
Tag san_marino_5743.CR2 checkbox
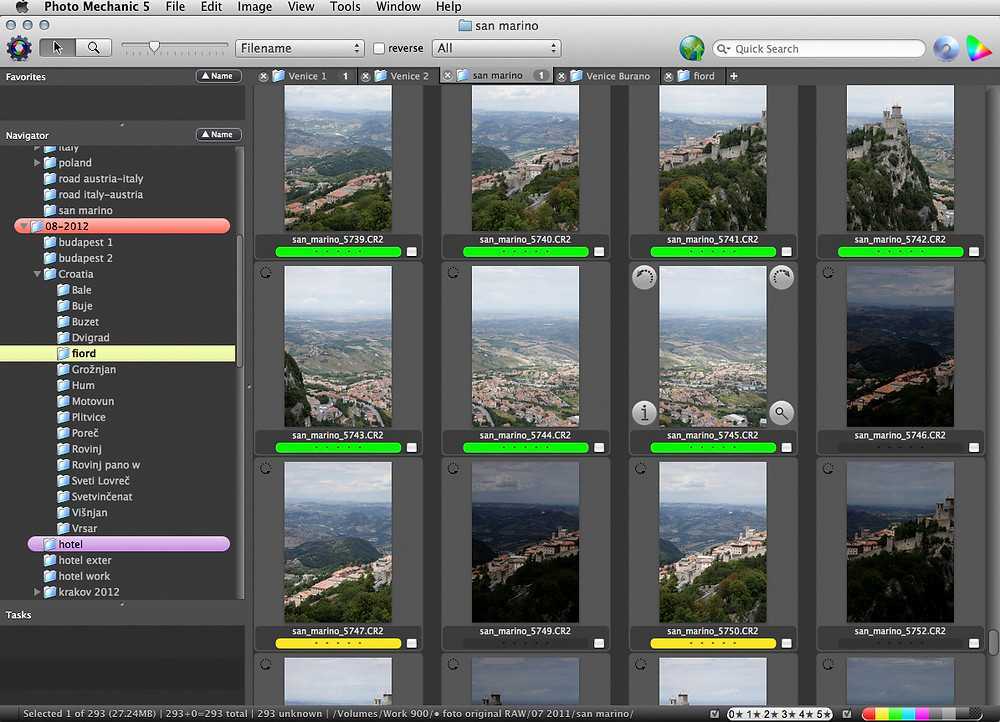tap(412, 448)
